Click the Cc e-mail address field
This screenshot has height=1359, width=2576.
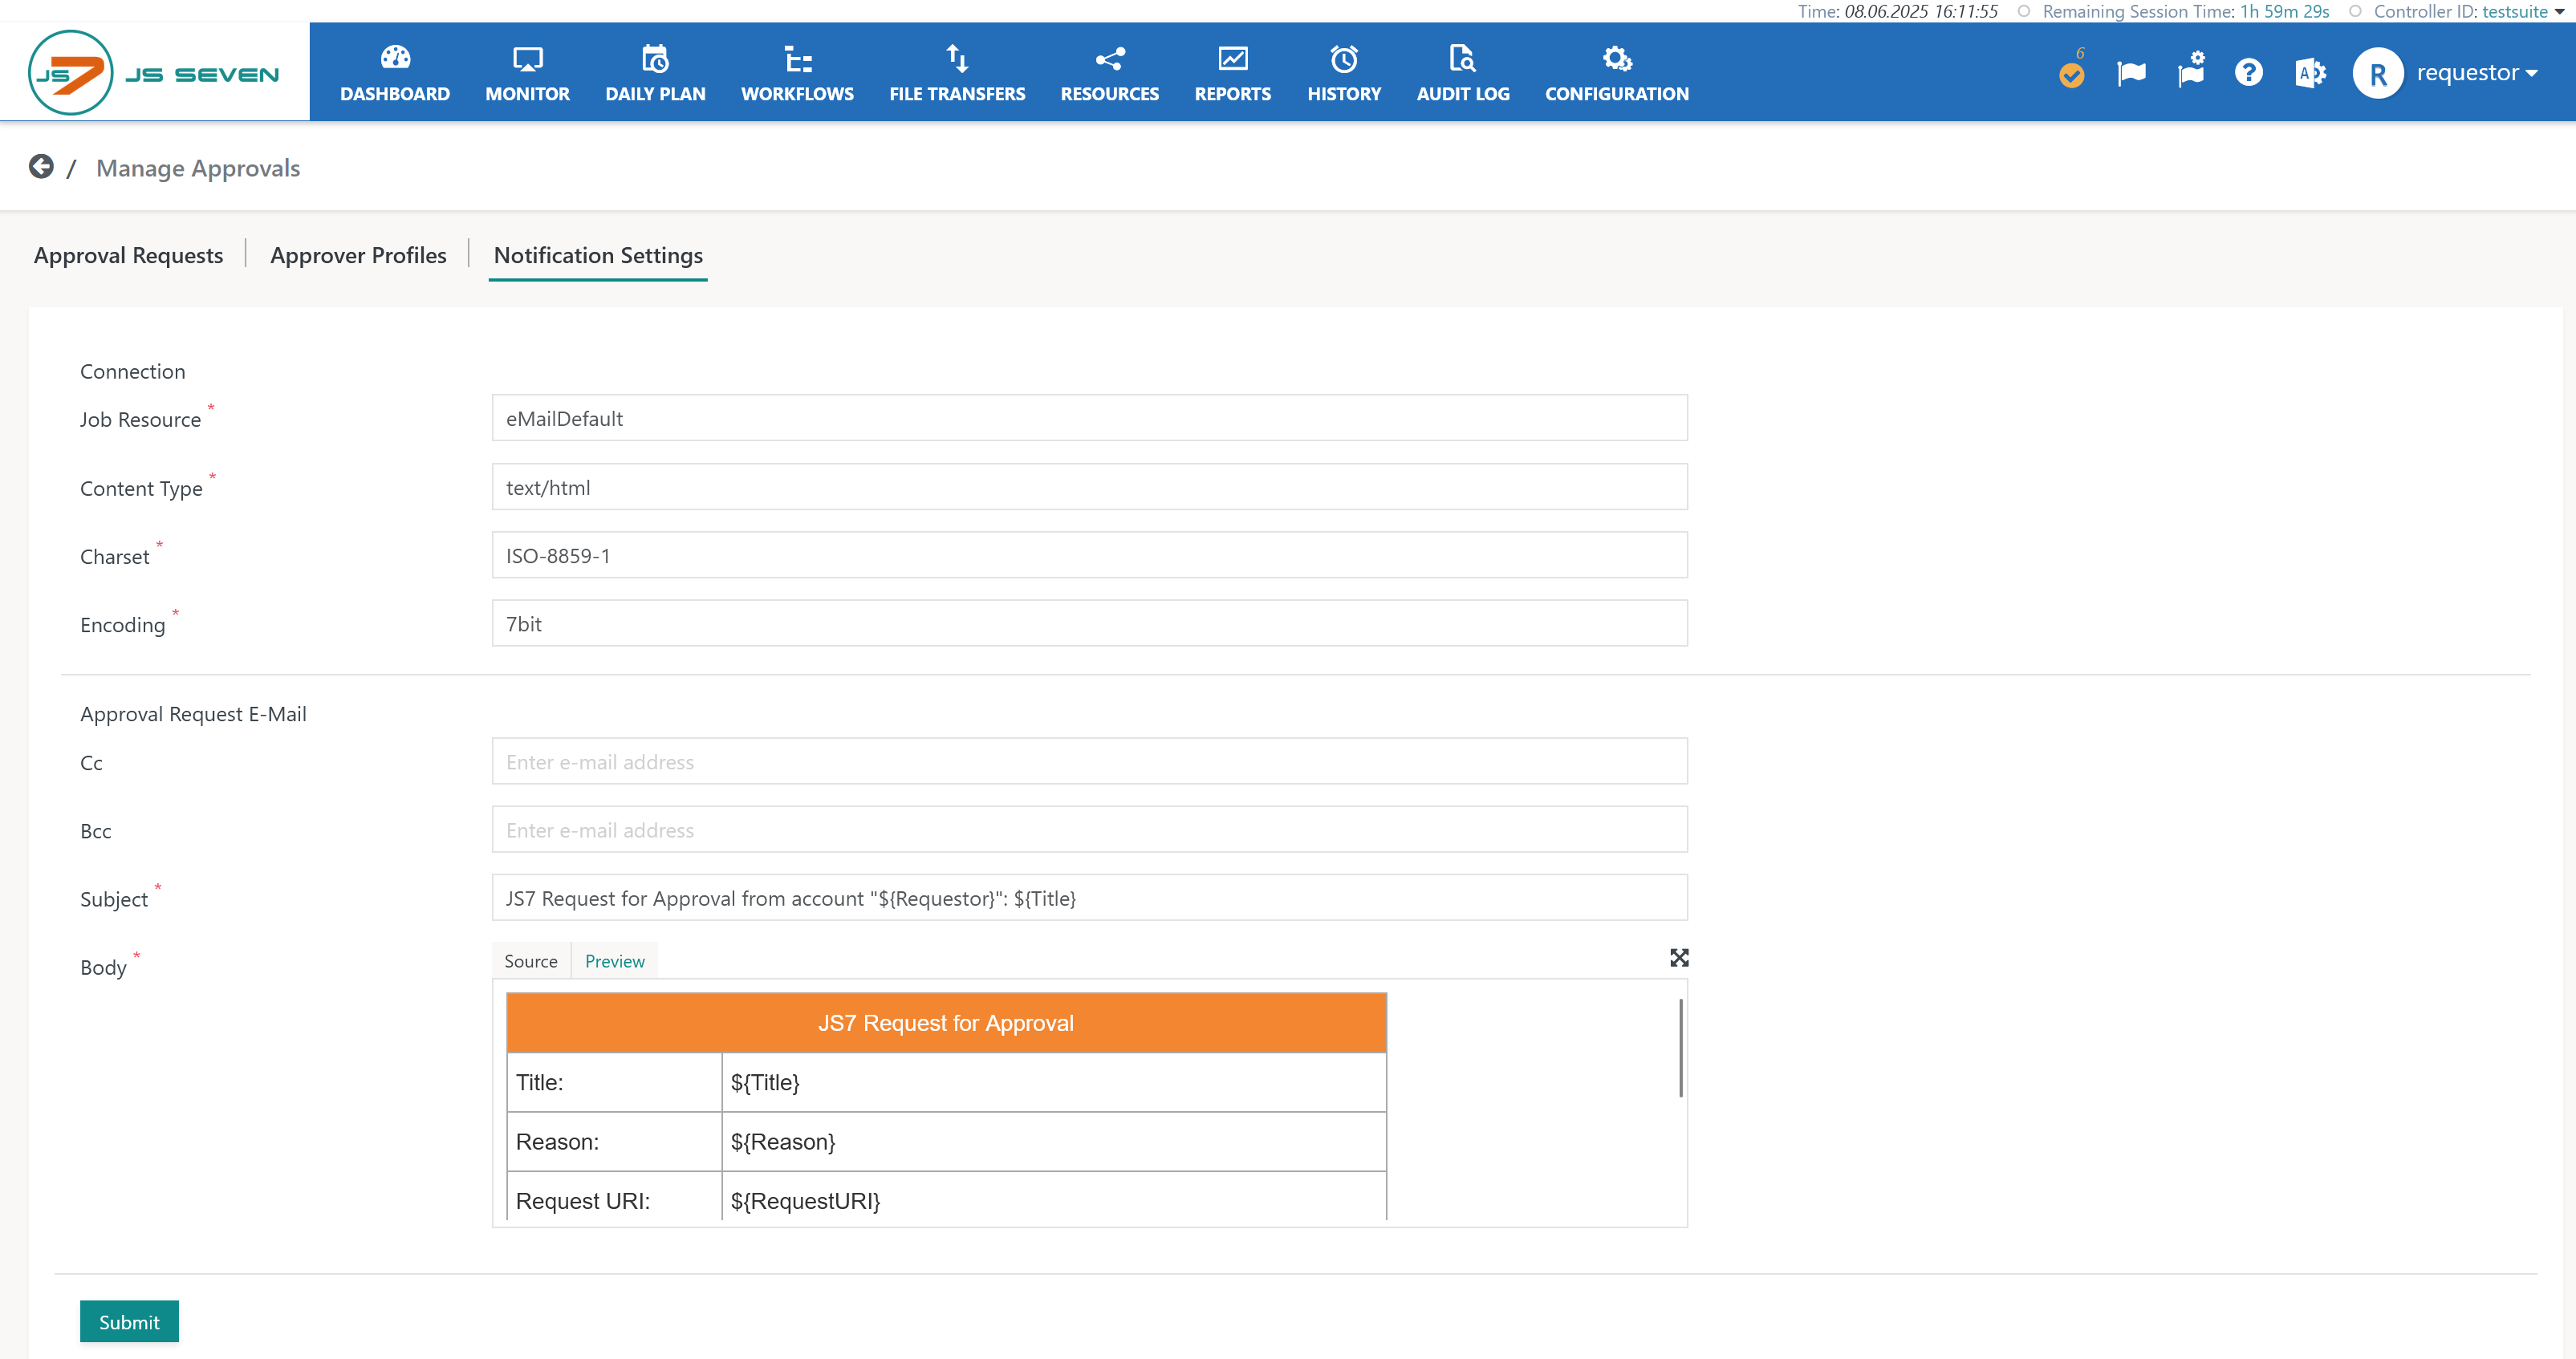click(1089, 762)
